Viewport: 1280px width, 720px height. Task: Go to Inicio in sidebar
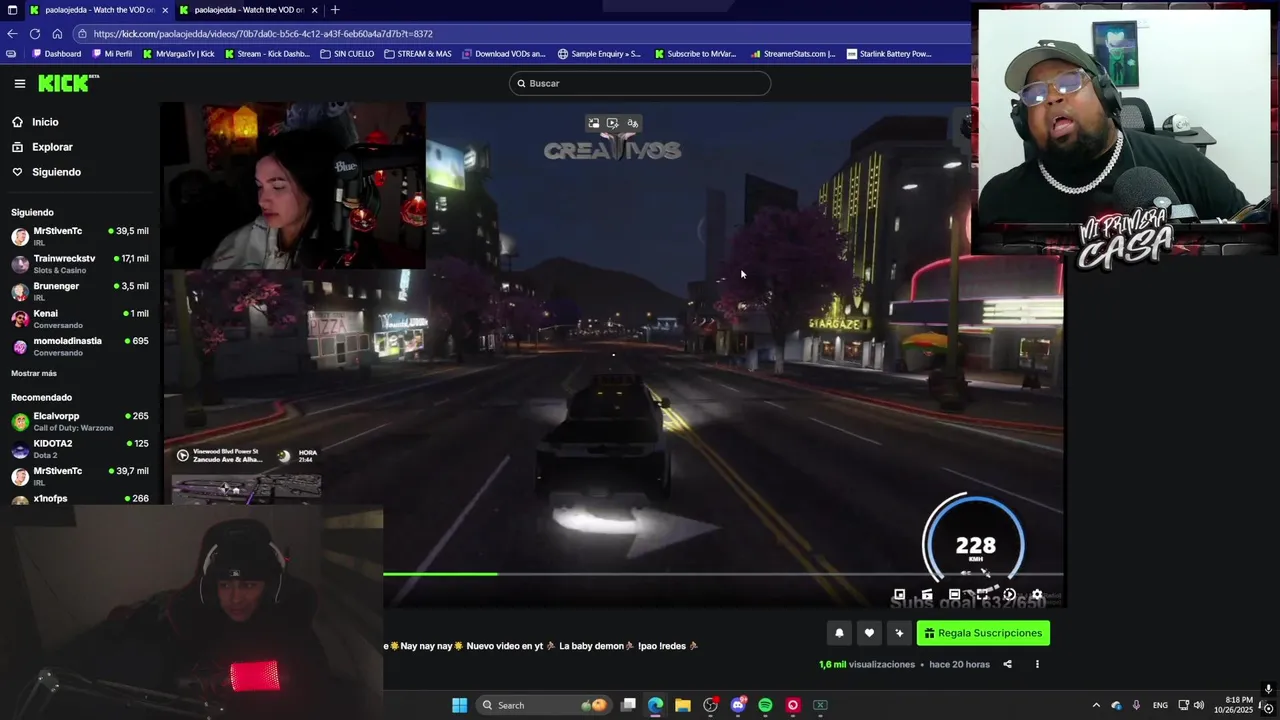coord(45,122)
